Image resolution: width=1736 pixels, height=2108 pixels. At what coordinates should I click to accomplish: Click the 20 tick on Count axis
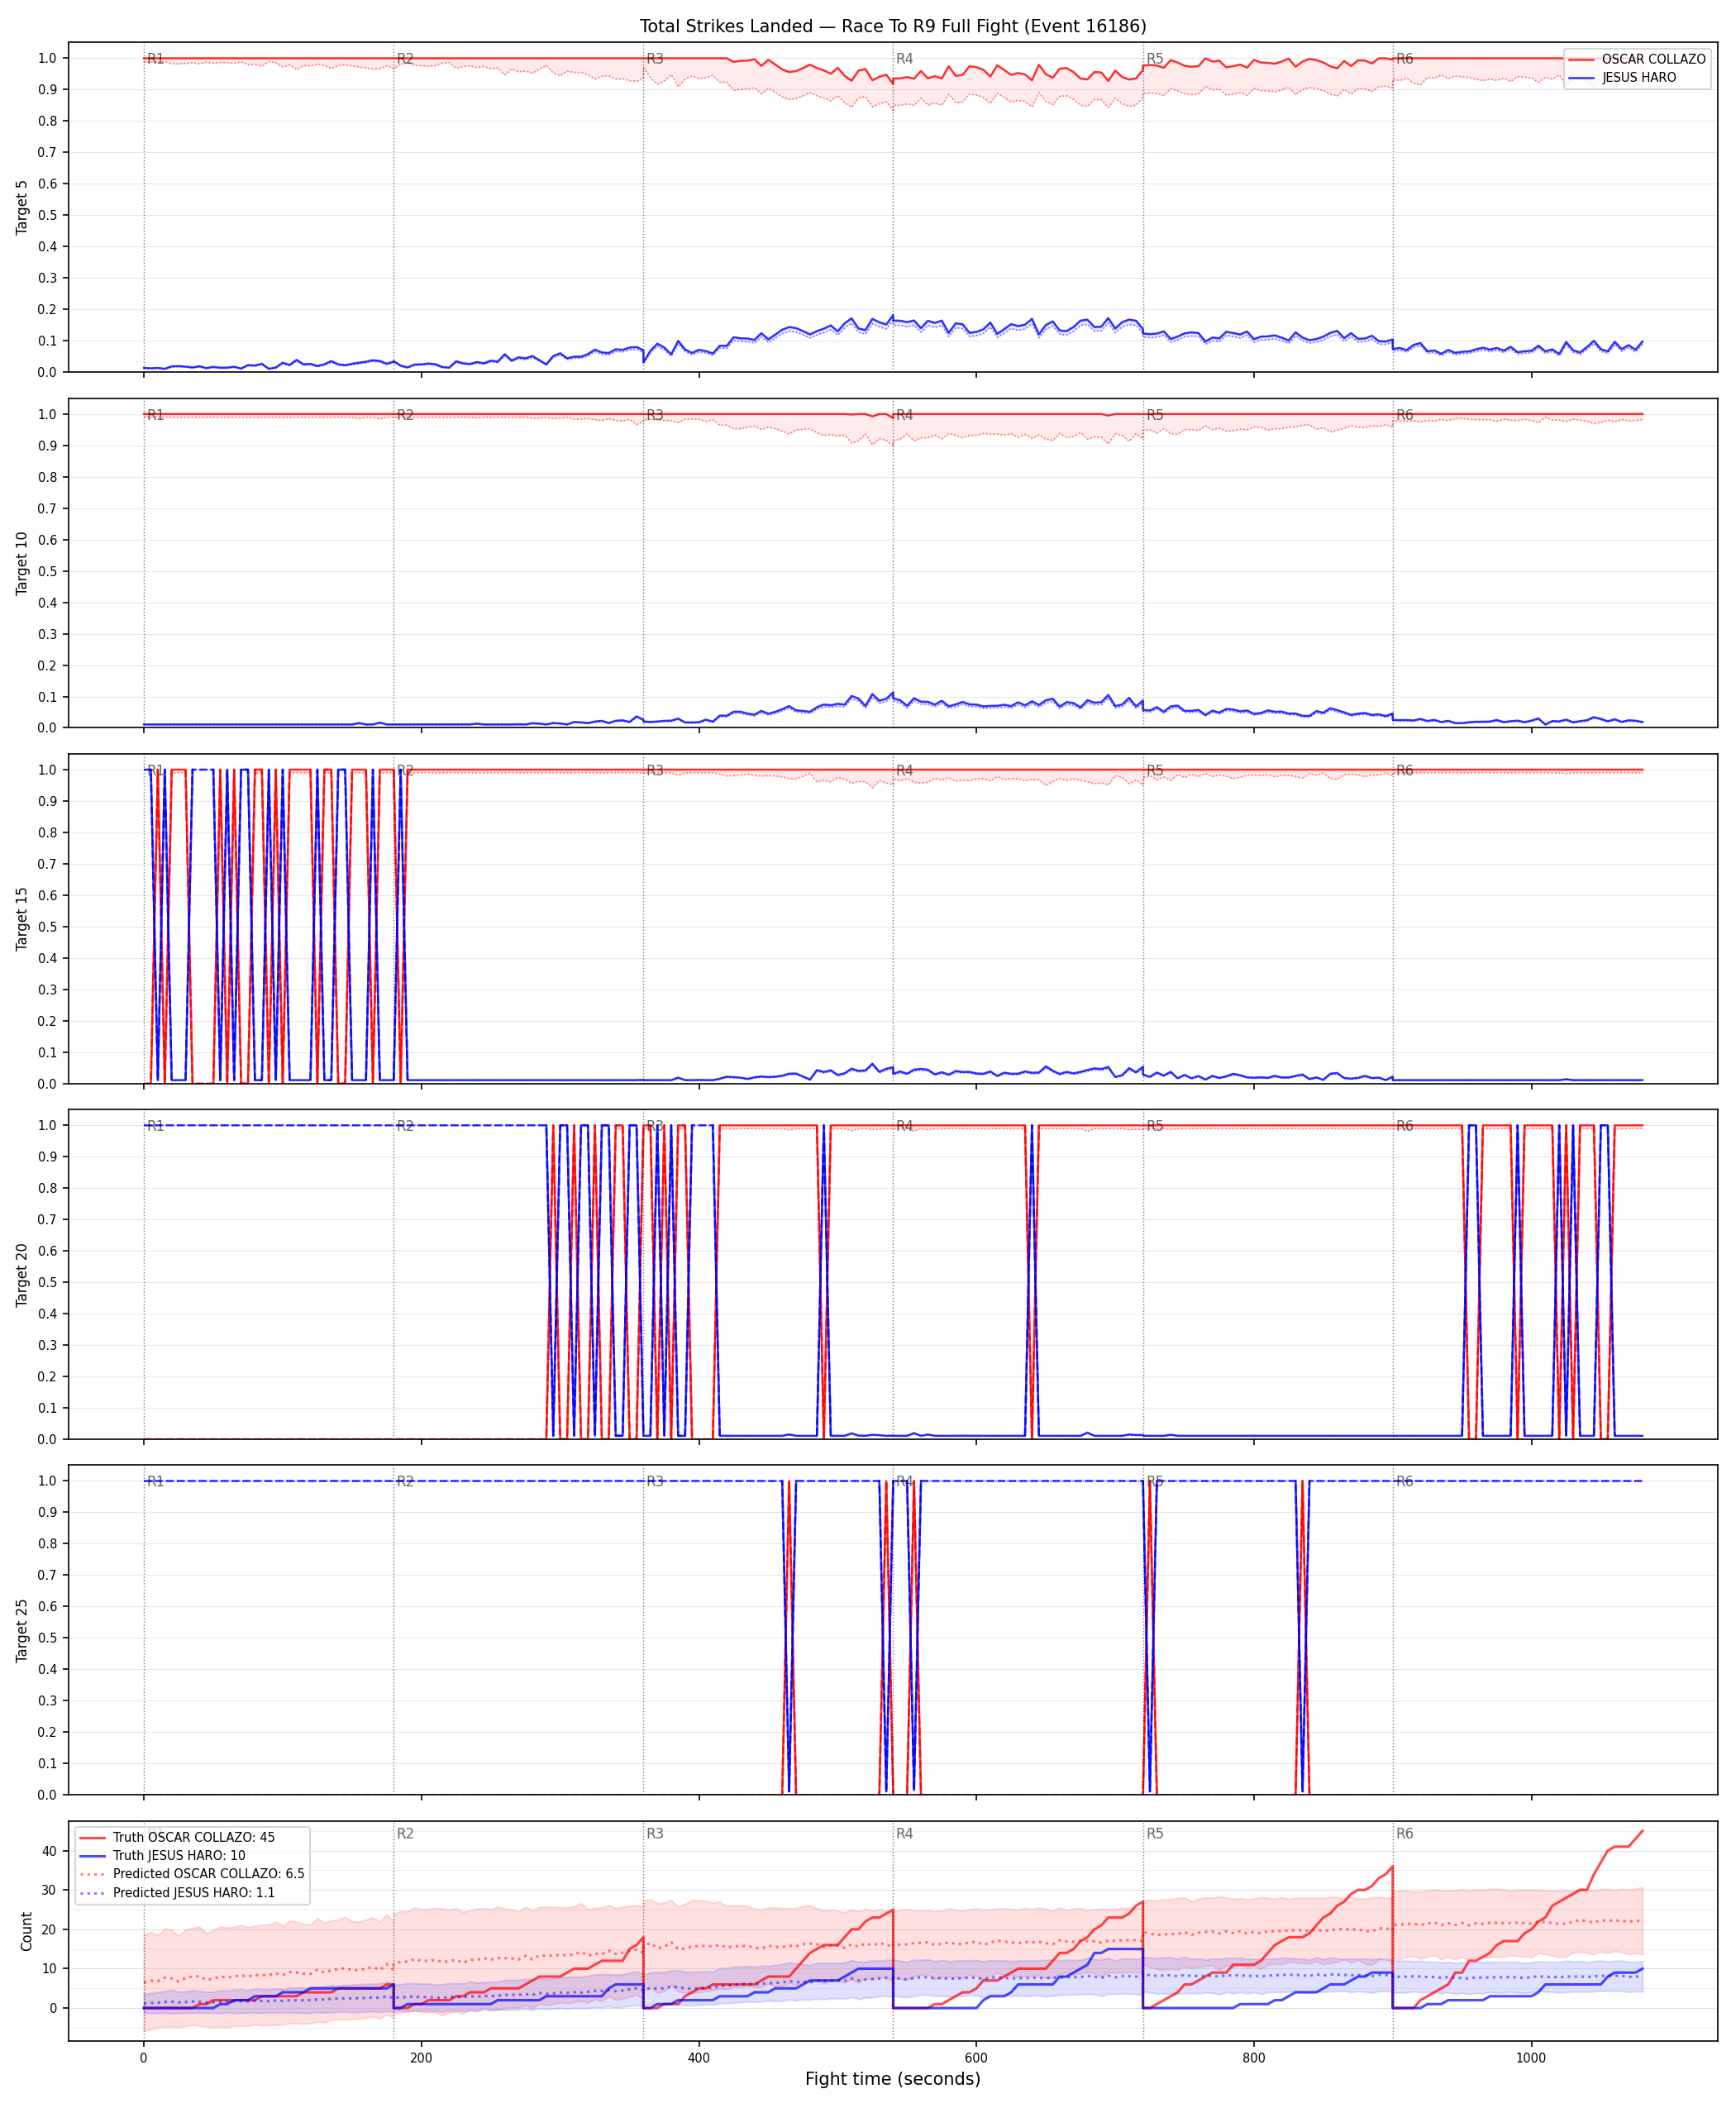pyautogui.click(x=49, y=1929)
